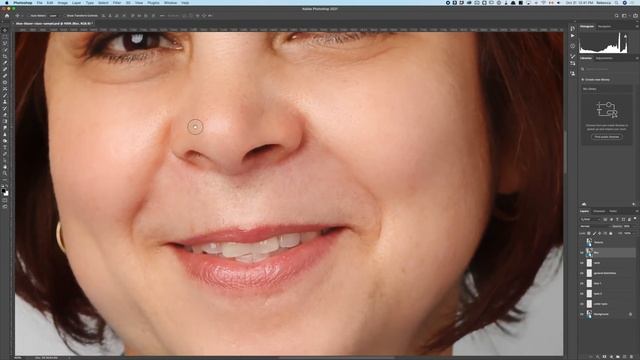Select the Rectangular Marquee tool

5,36
